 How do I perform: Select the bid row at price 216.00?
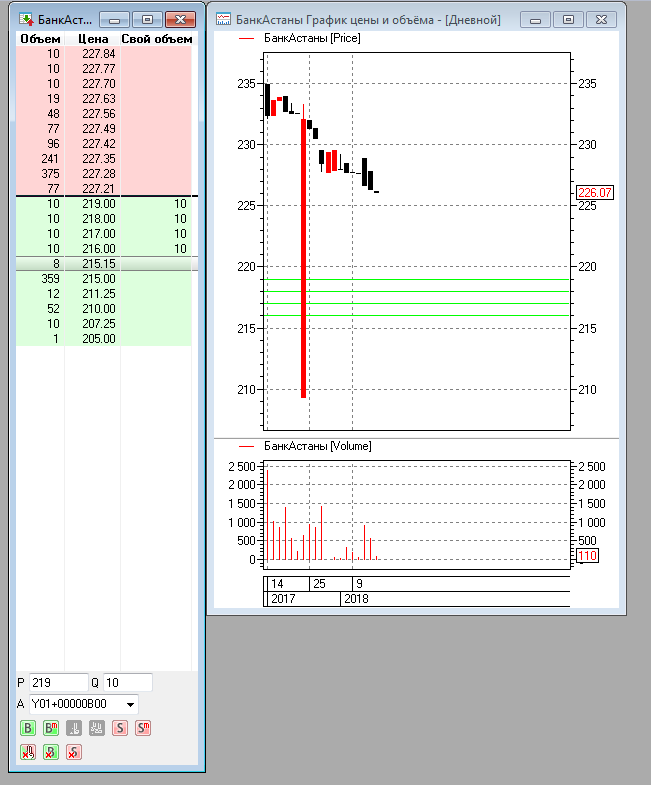pos(104,249)
